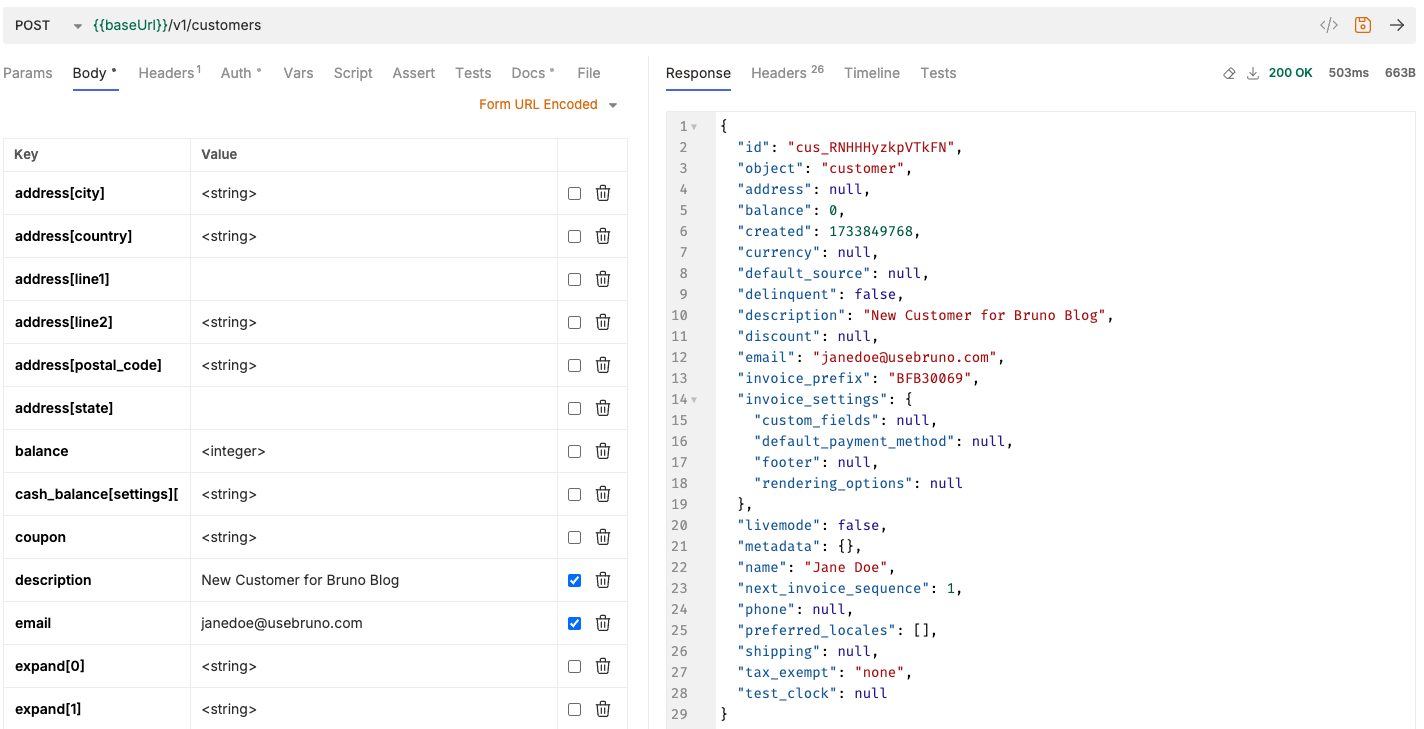Click the created timestamp 1733849768
The width and height of the screenshot is (1424, 729).
pos(870,231)
